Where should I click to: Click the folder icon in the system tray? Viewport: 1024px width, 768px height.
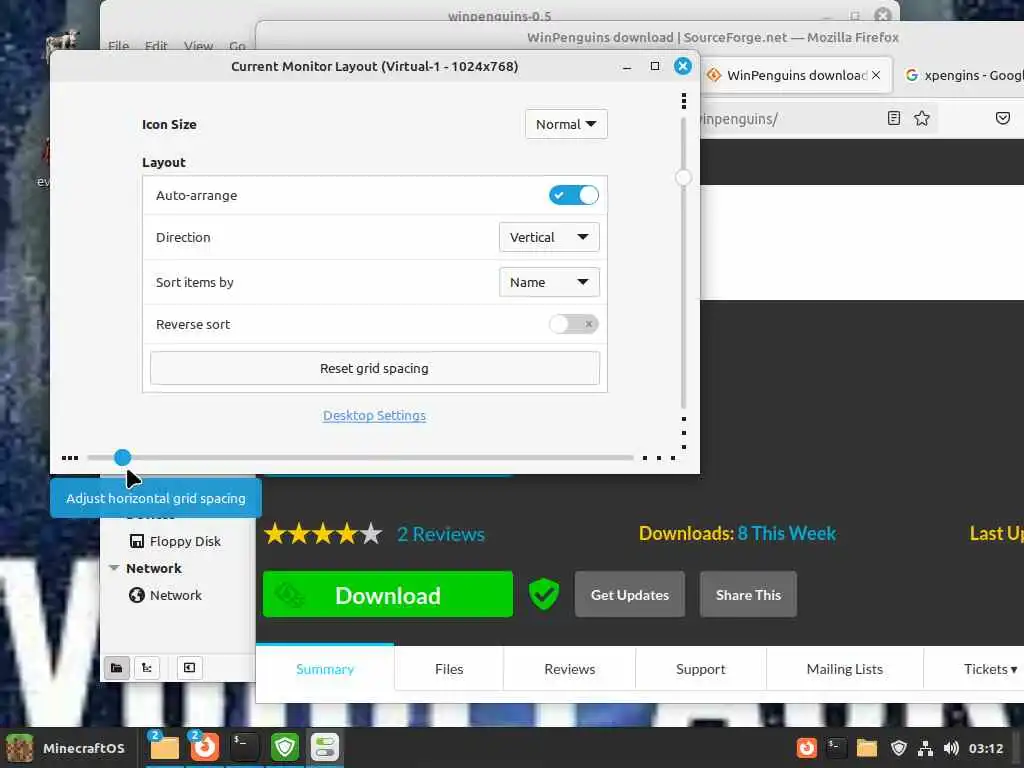(867, 748)
